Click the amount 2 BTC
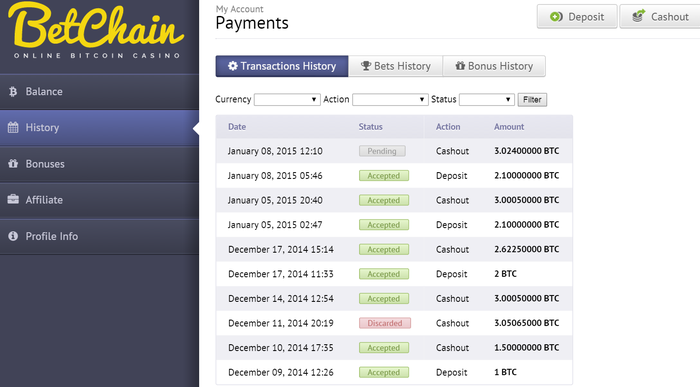Image resolution: width=700 pixels, height=387 pixels. click(x=505, y=274)
